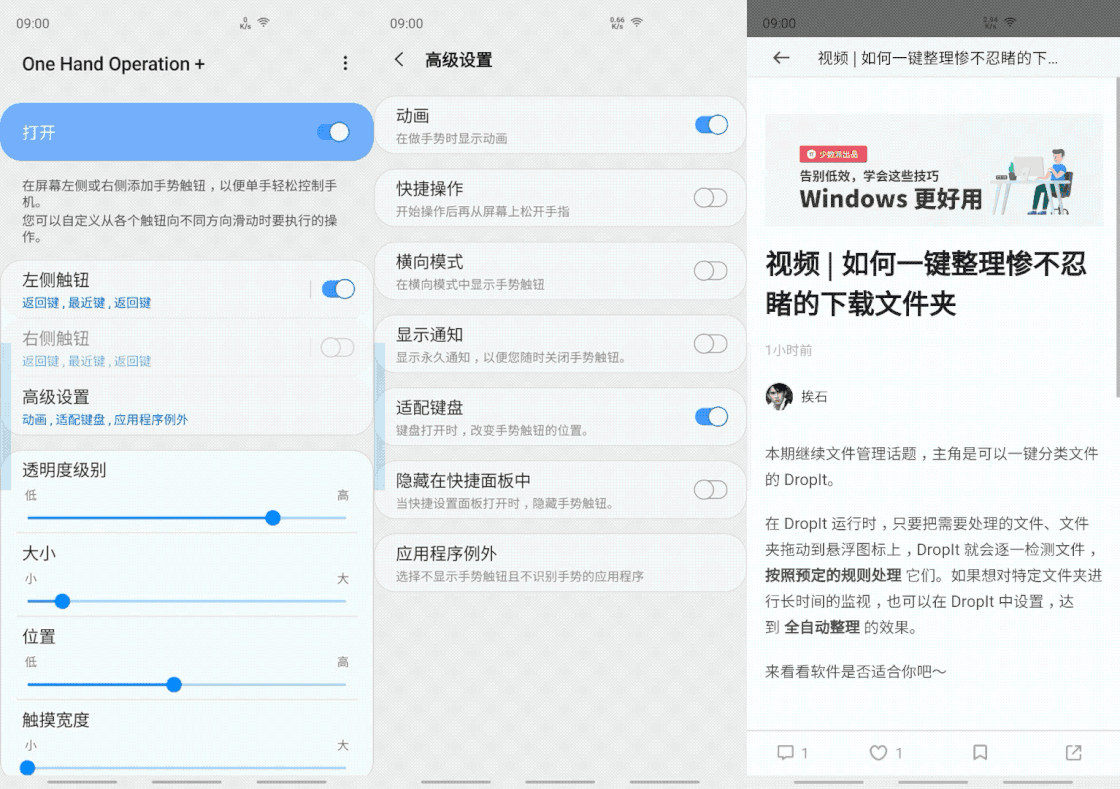Image resolution: width=1120 pixels, height=789 pixels.
Task: Toggle the 打开 master switch
Action: tap(333, 132)
